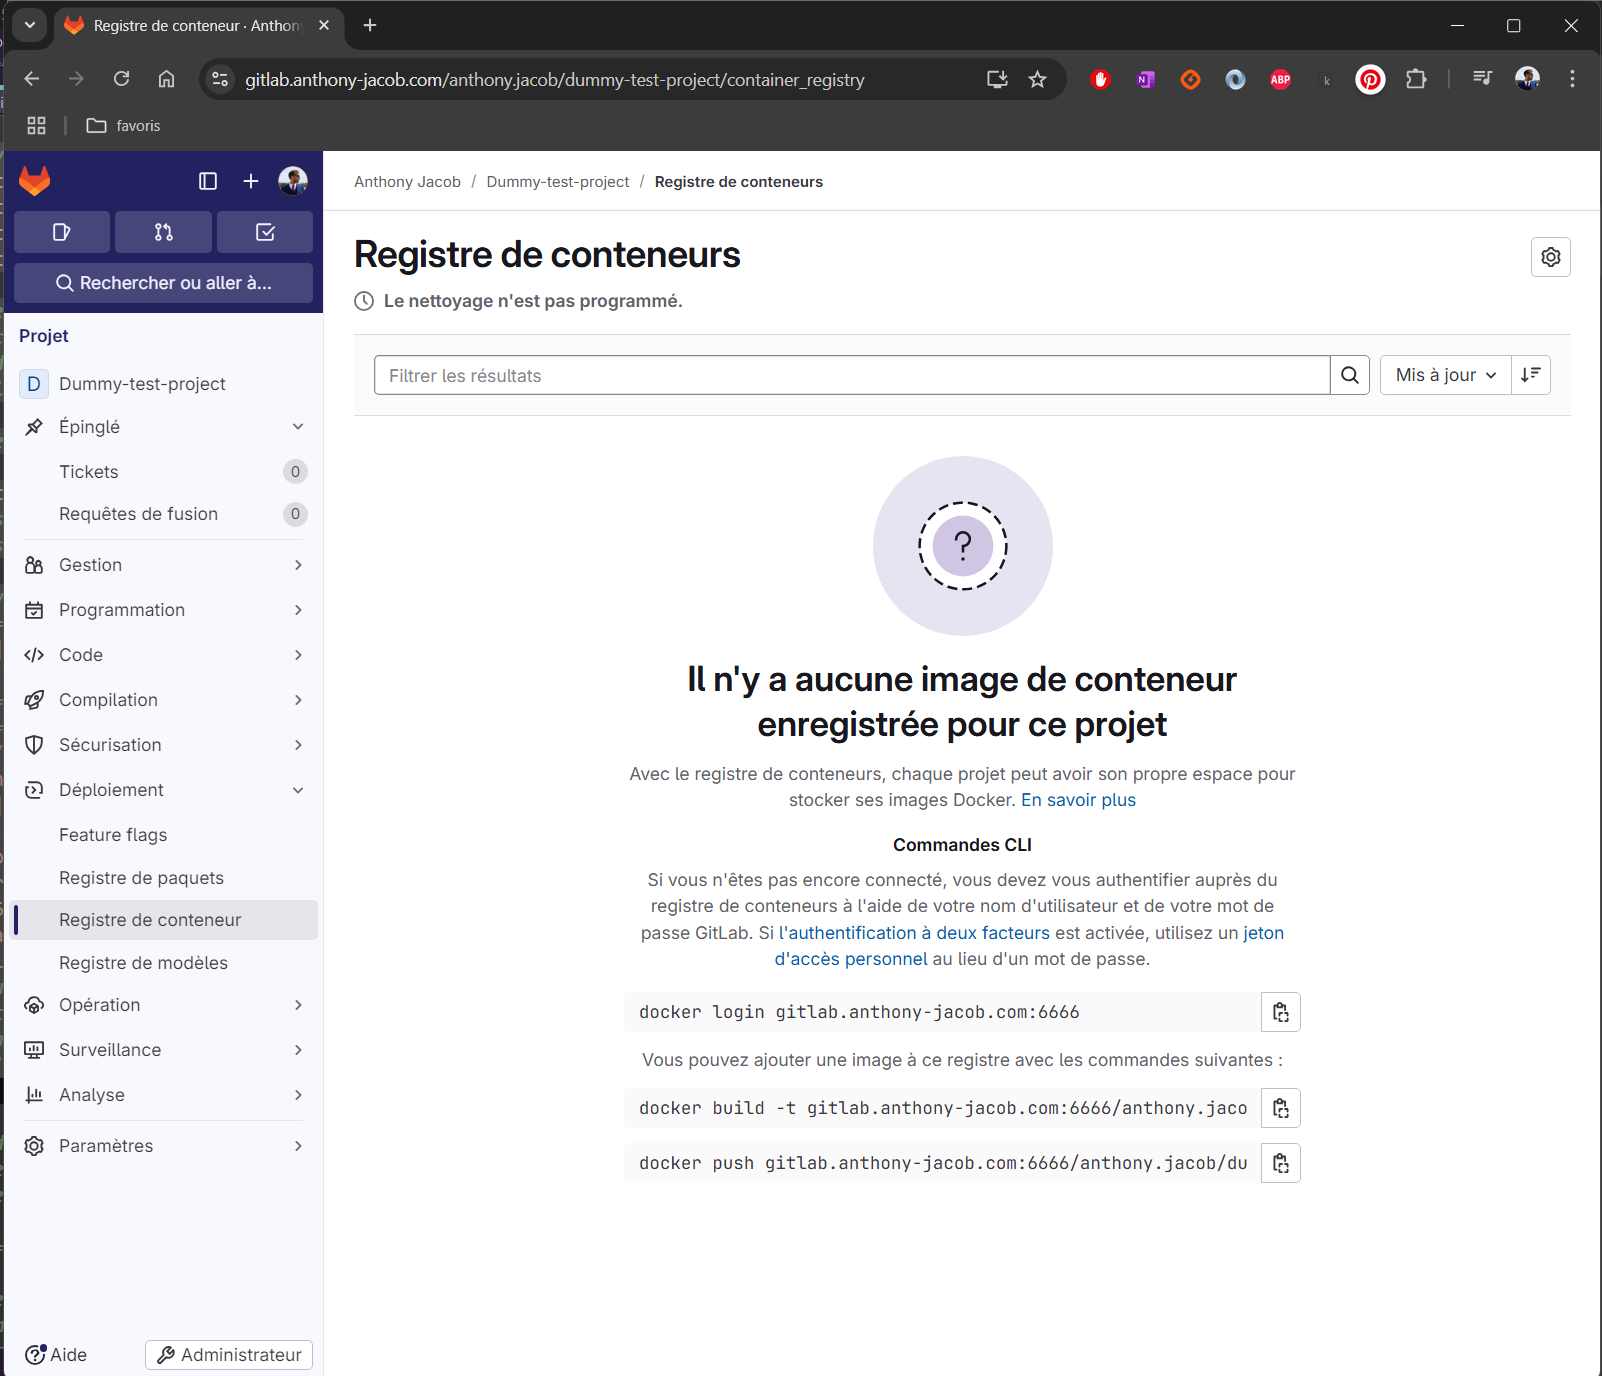
Task: Collapse the Déploiement menu
Action: pos(164,790)
